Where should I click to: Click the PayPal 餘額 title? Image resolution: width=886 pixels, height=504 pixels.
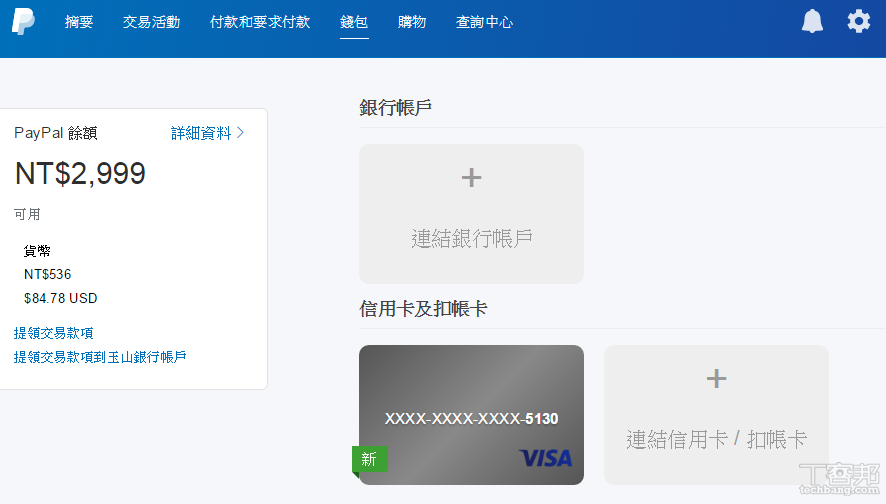55,133
